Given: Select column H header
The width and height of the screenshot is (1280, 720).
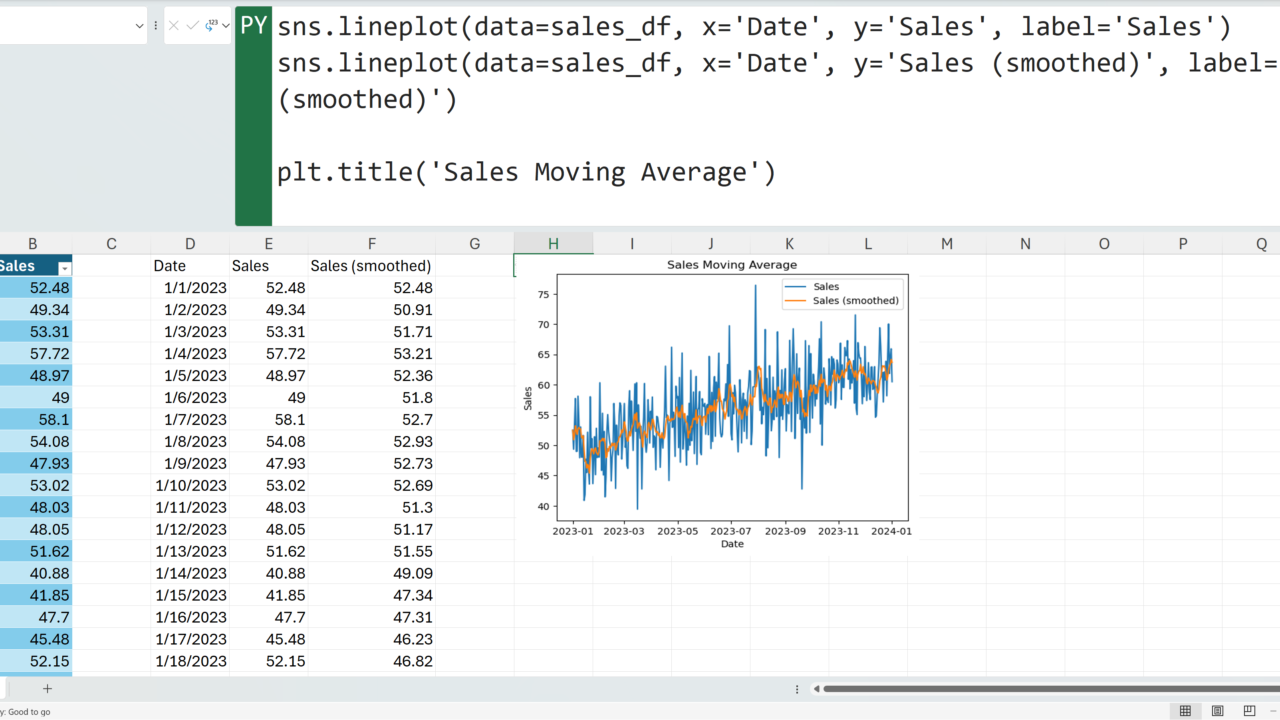Looking at the screenshot, I should pos(553,244).
